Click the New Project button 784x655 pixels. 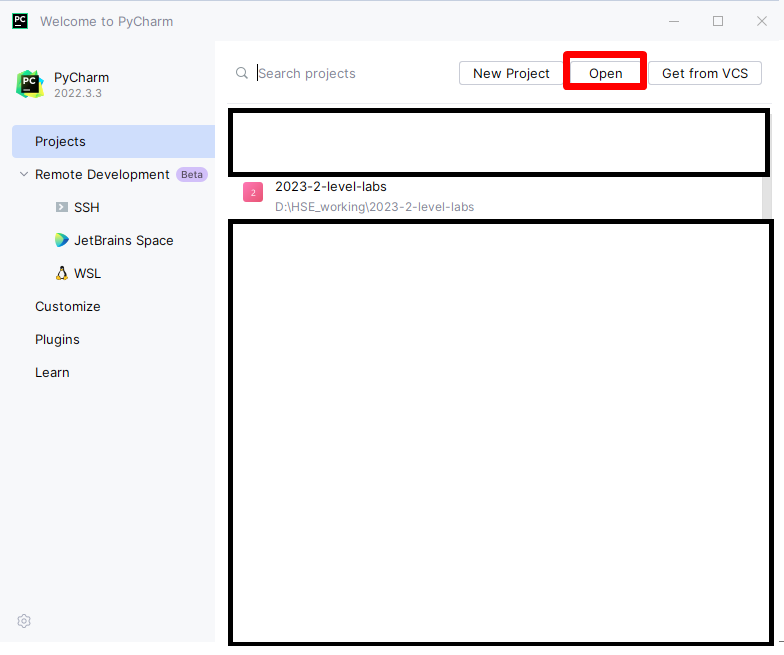[511, 73]
